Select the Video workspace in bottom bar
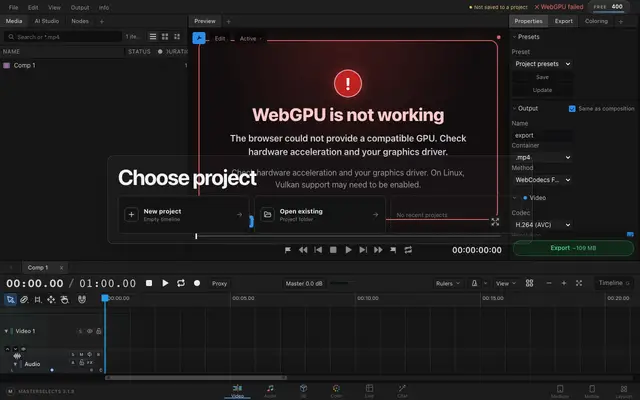The width and height of the screenshot is (640, 400). click(x=237, y=391)
